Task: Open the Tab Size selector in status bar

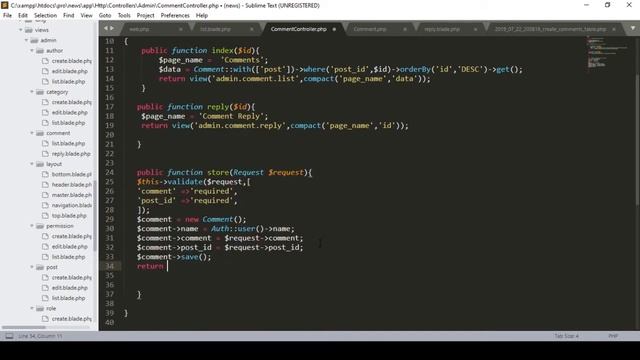Action: (567, 336)
